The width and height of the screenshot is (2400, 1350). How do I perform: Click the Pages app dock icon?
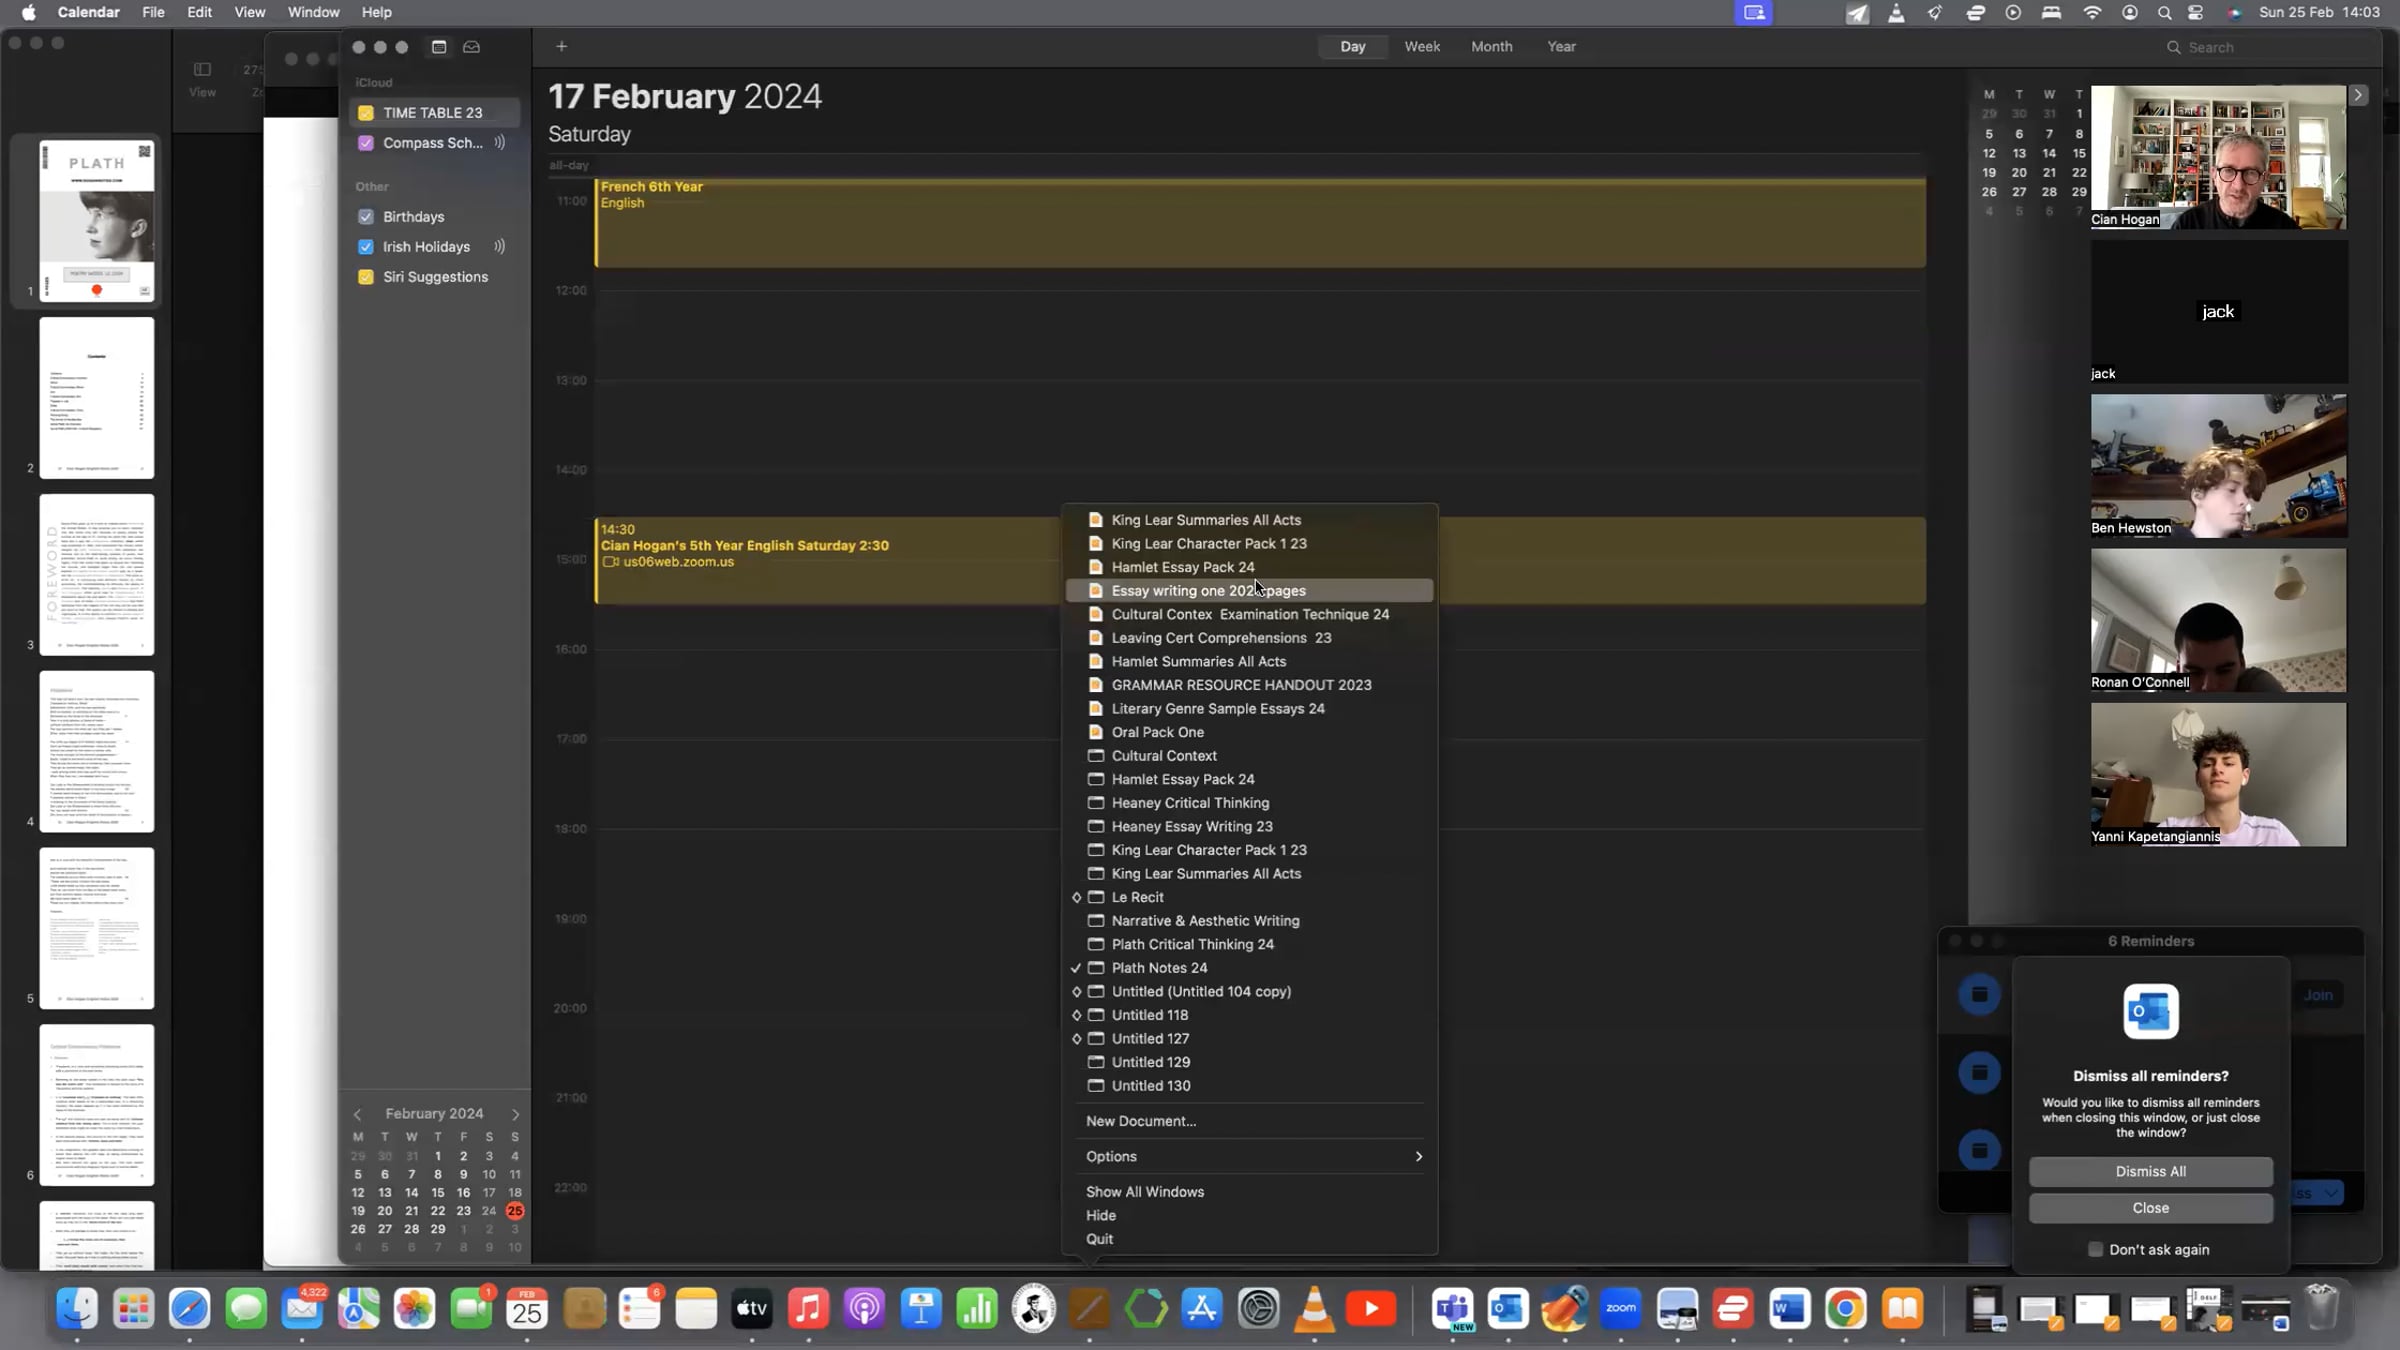1090,1308
